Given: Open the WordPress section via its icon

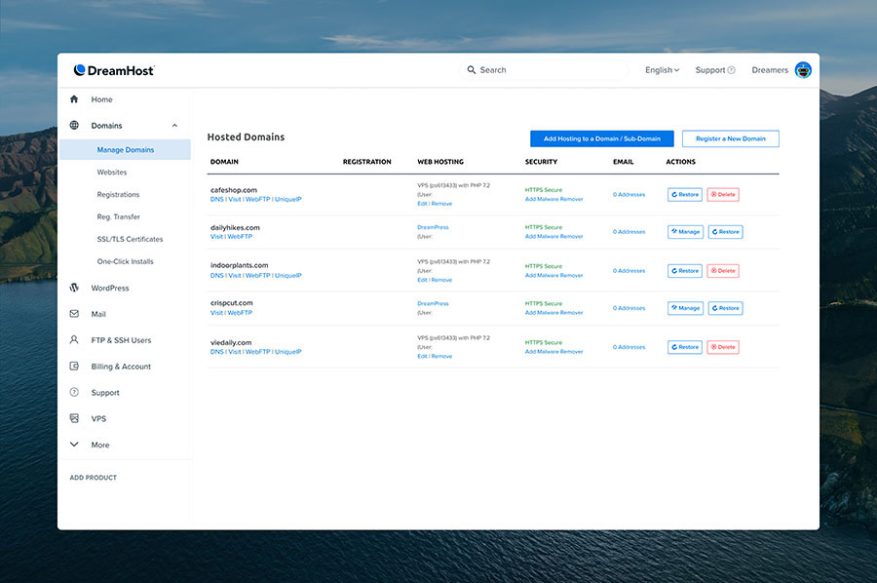Looking at the screenshot, I should tap(72, 287).
